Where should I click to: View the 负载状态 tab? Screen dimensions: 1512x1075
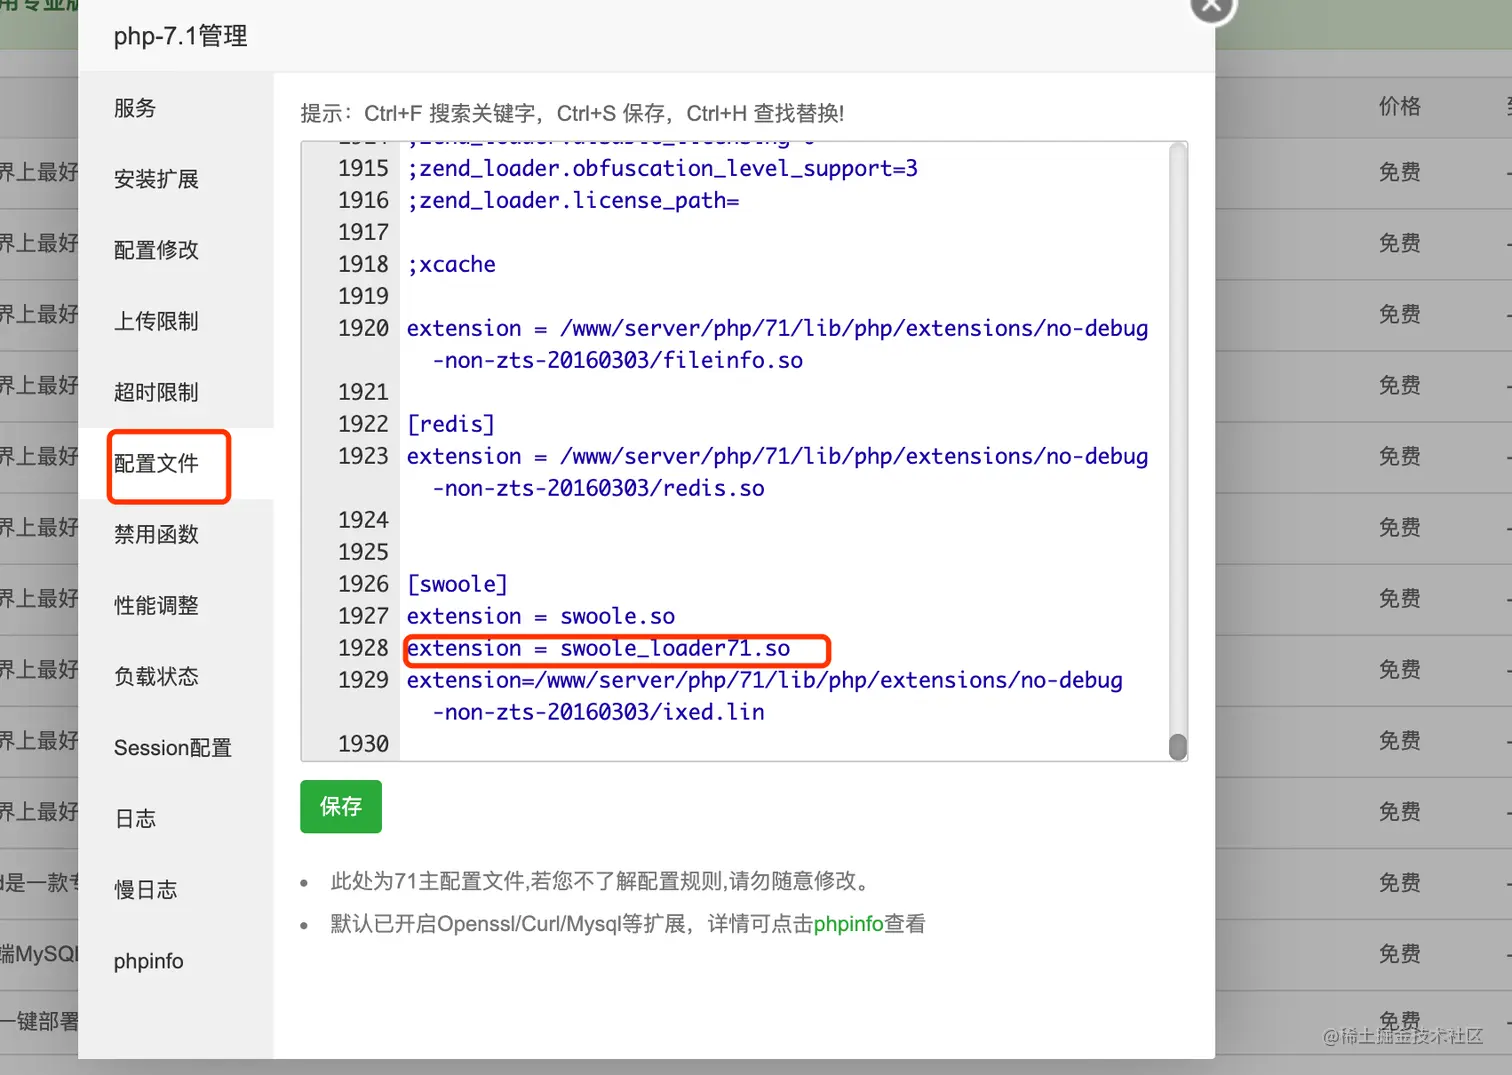(156, 676)
